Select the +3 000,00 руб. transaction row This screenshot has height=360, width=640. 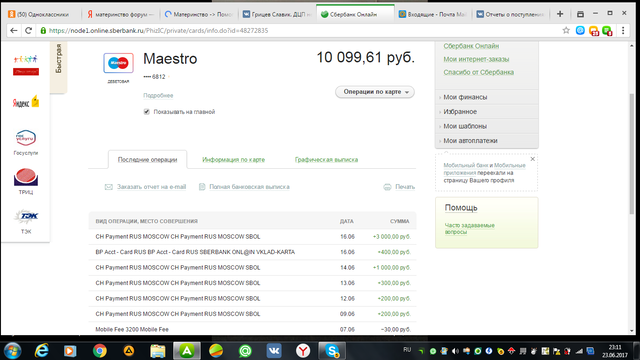click(253, 237)
